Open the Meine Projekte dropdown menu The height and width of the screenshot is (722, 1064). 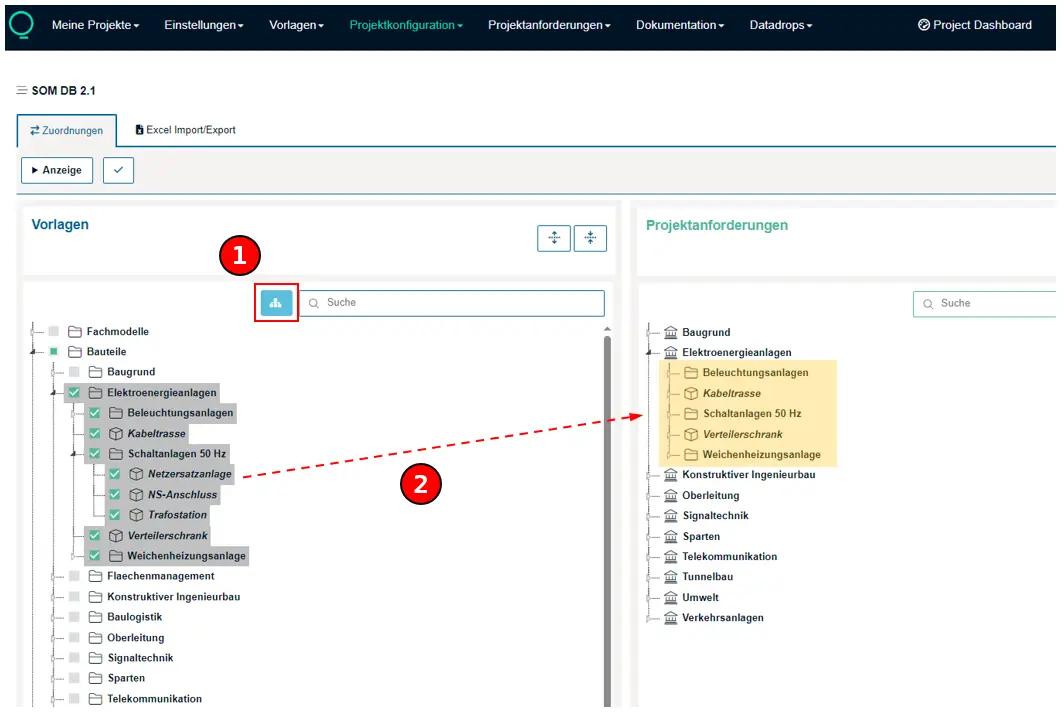tap(95, 25)
